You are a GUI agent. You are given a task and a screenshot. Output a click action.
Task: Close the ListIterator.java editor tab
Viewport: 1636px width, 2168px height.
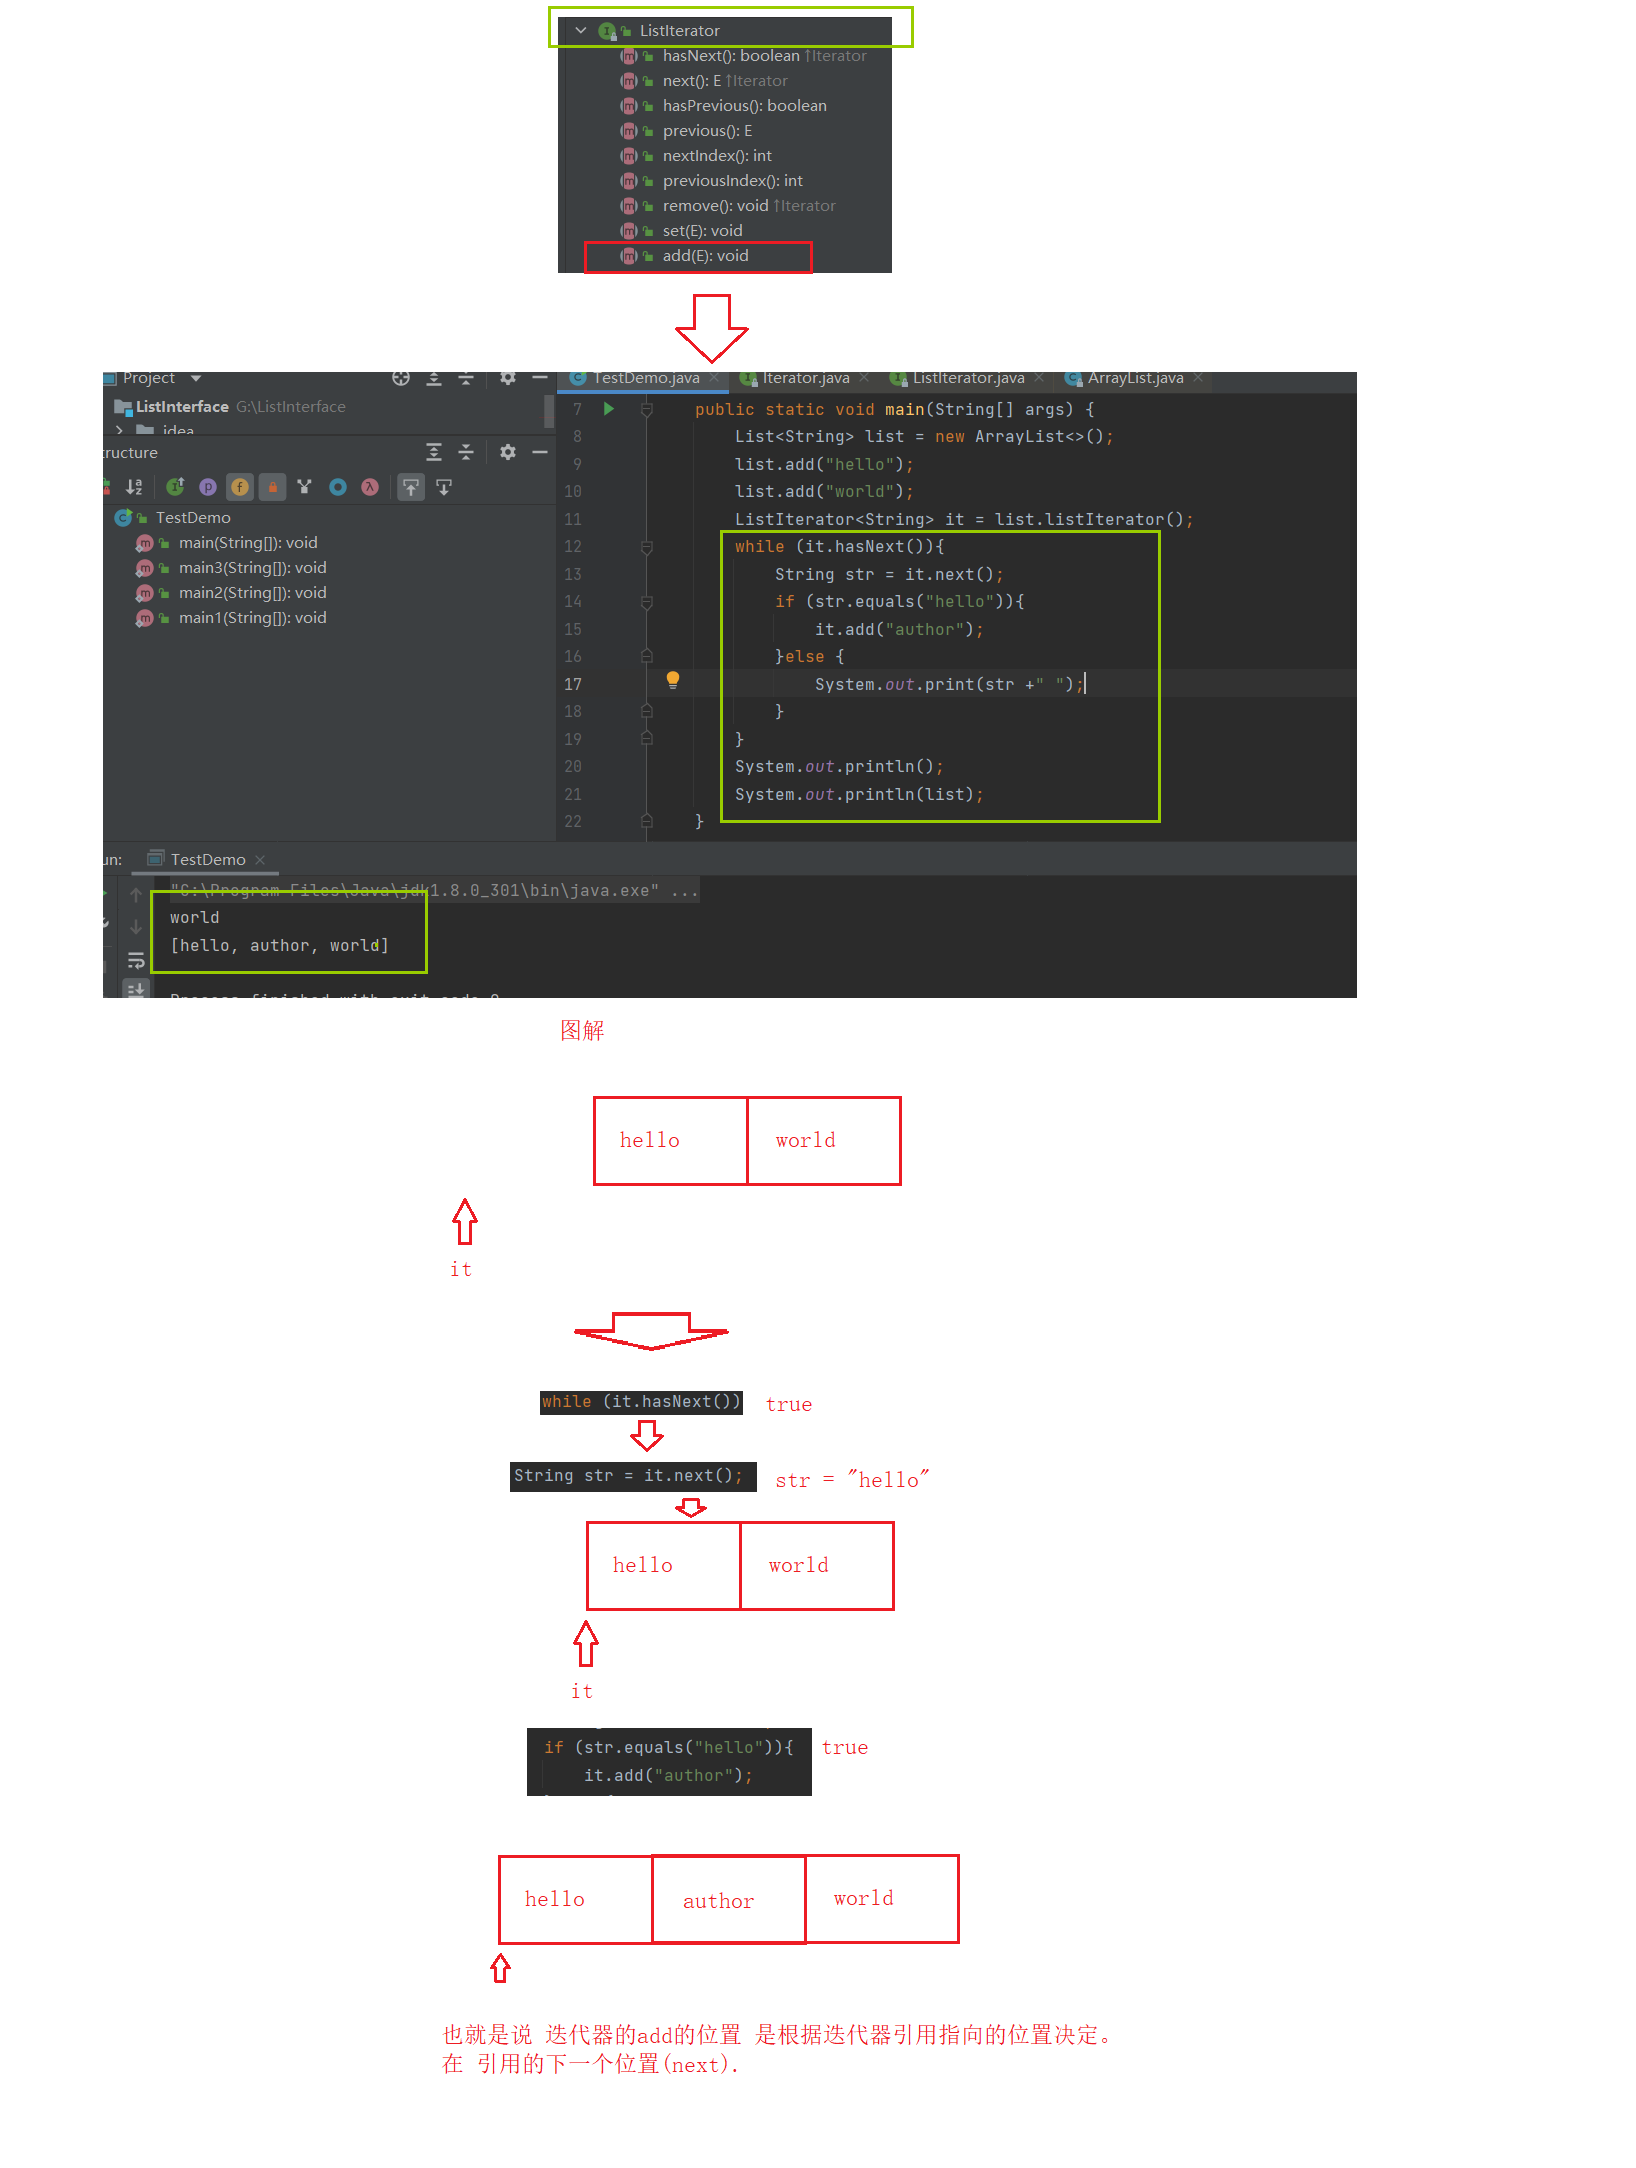[1039, 378]
